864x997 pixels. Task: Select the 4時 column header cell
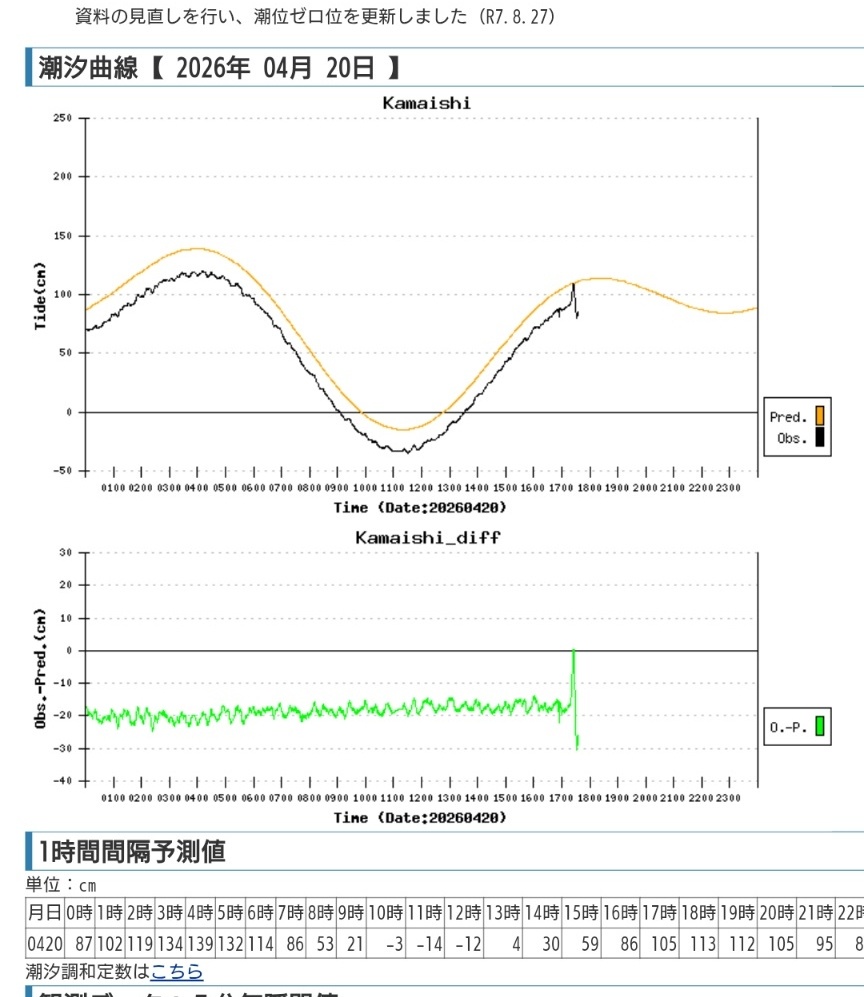pos(200,913)
